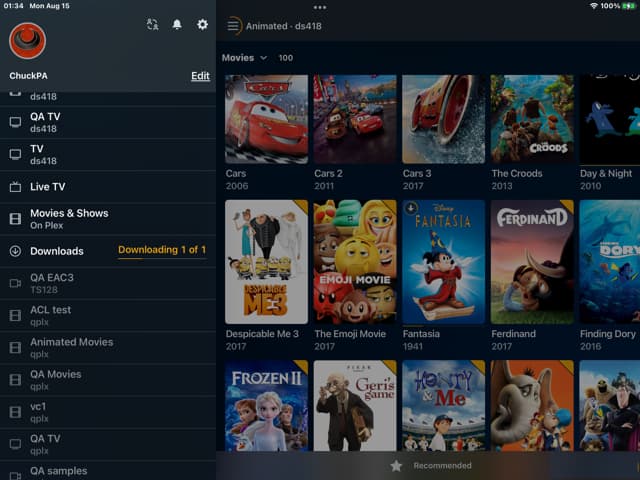The image size is (640, 480).
Task: Click the TV icon beside QA TV ds418
Action: [x=15, y=122]
